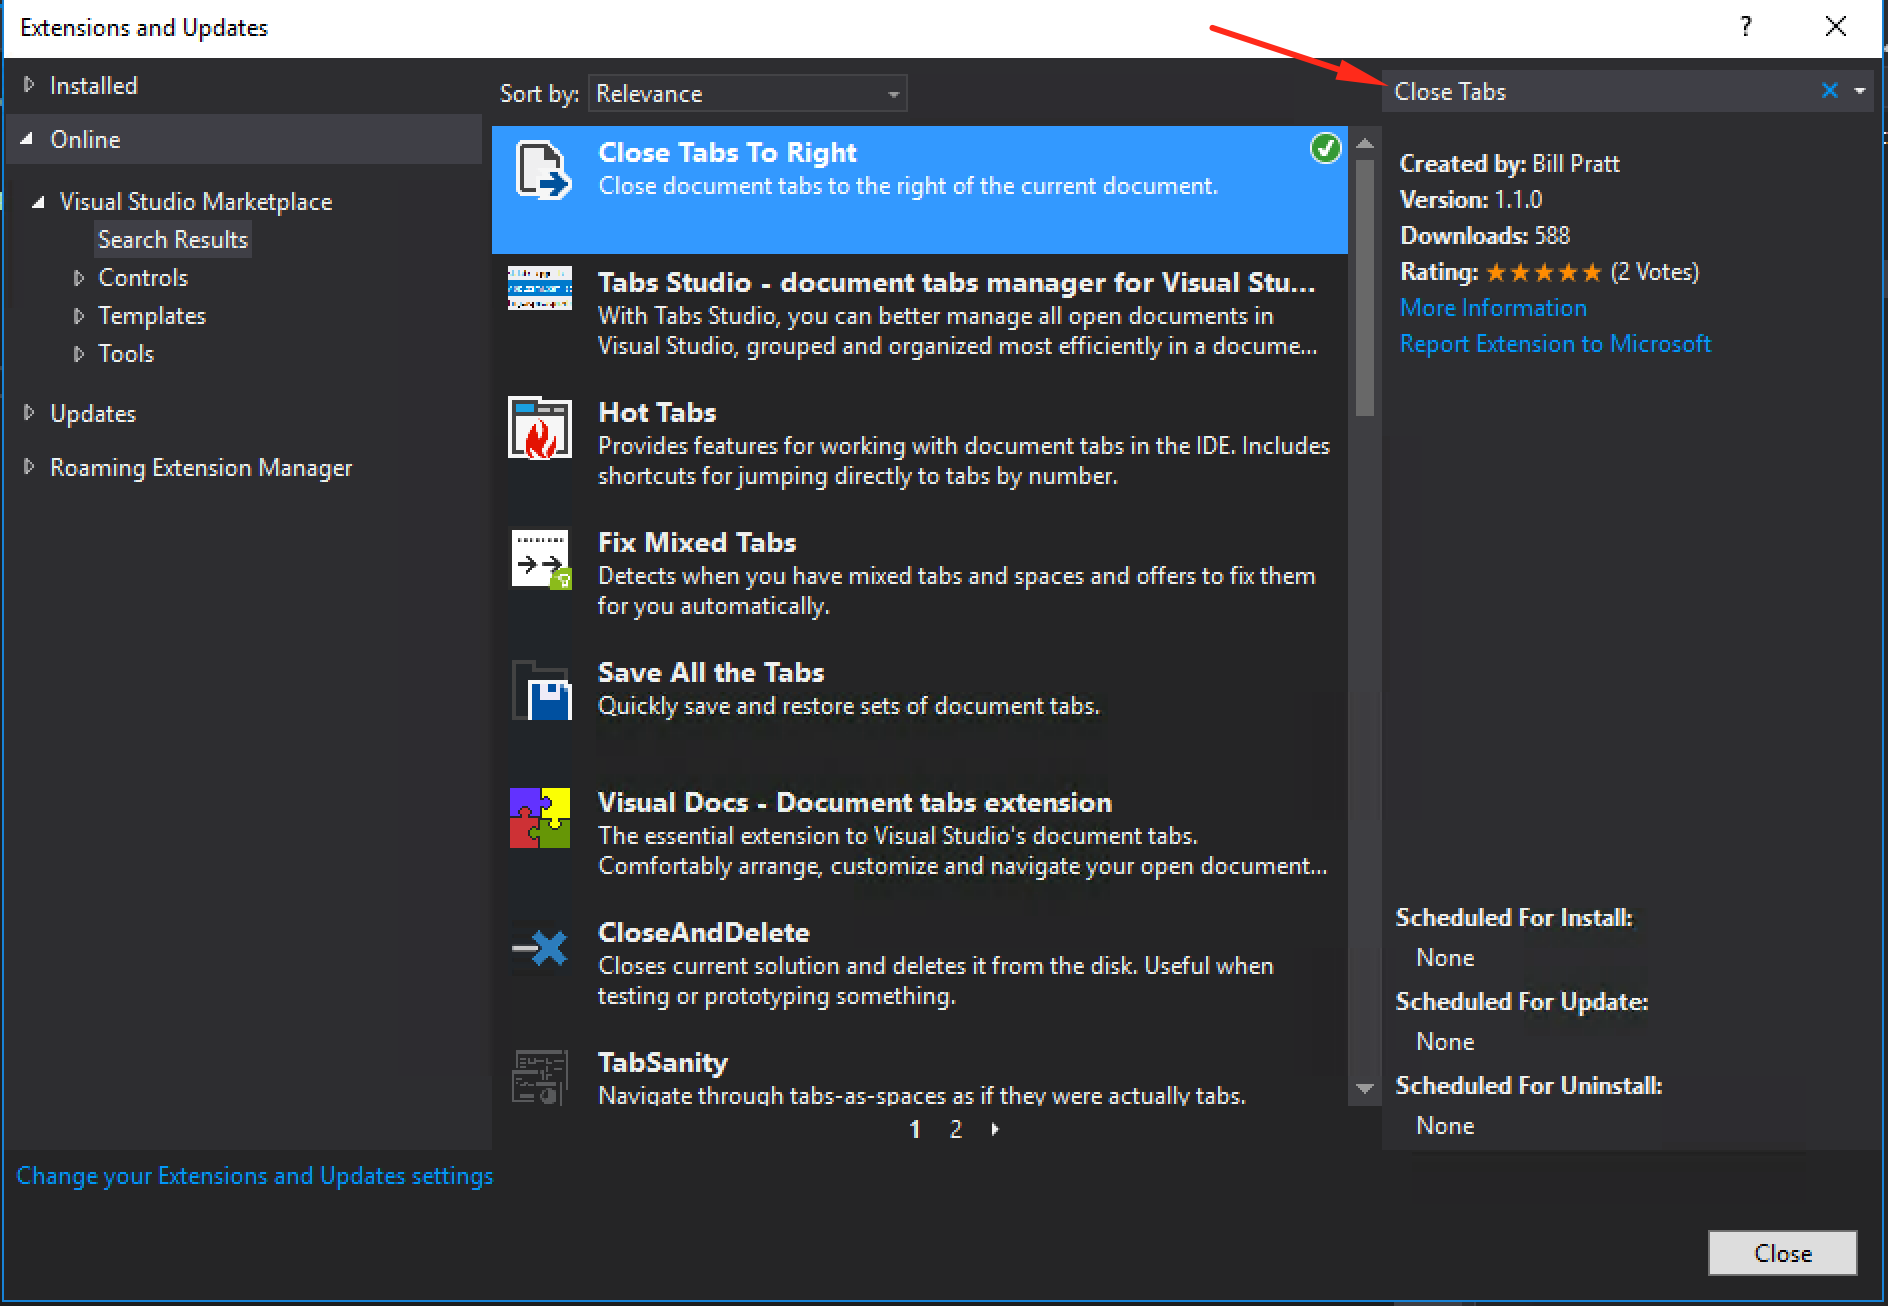Click the scrollbar up arrow in results list
This screenshot has height=1306, width=1888.
pos(1365,144)
